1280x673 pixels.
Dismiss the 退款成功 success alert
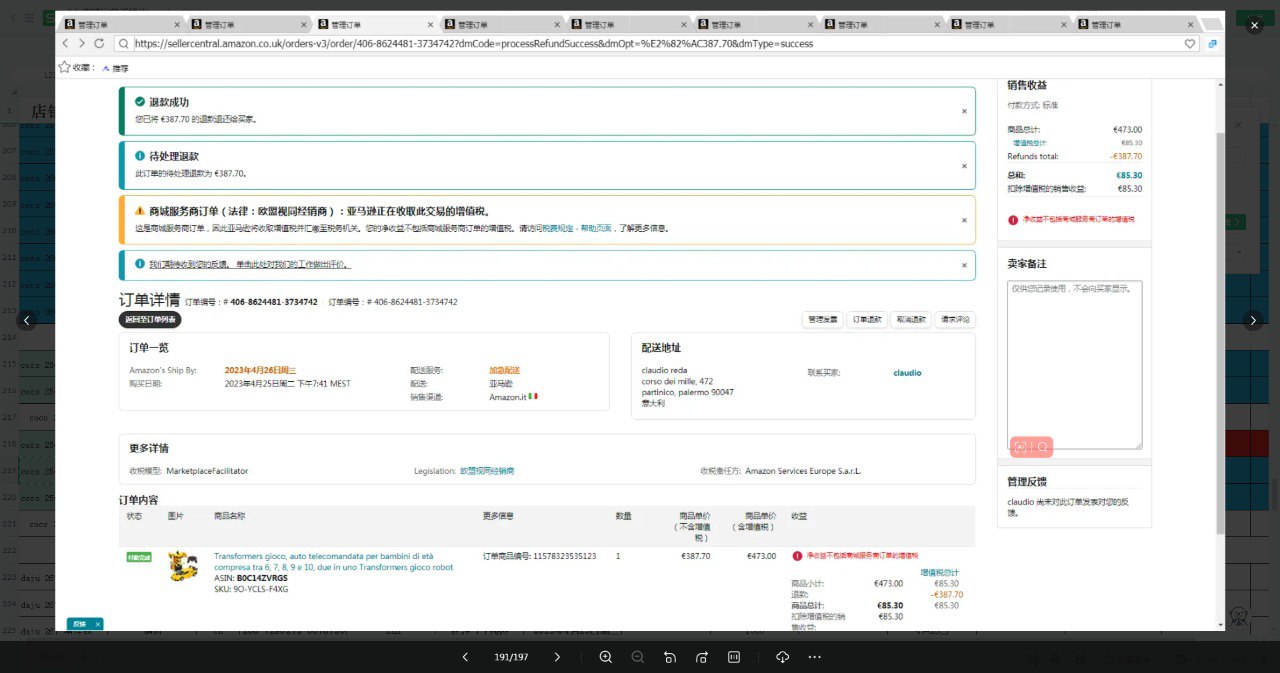tap(964, 111)
